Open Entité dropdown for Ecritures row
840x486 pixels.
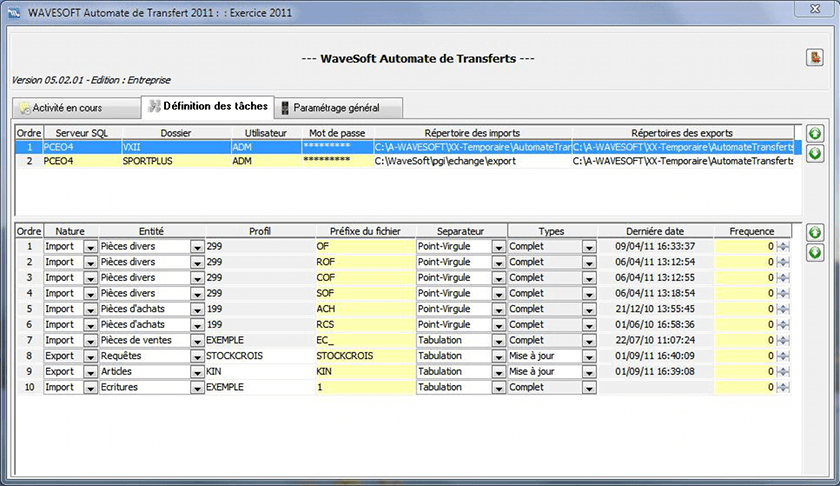click(197, 388)
